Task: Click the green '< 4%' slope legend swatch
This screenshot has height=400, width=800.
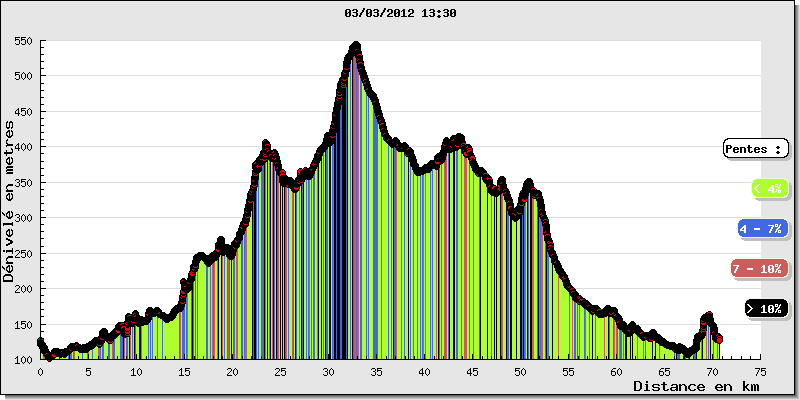Action: coord(770,188)
